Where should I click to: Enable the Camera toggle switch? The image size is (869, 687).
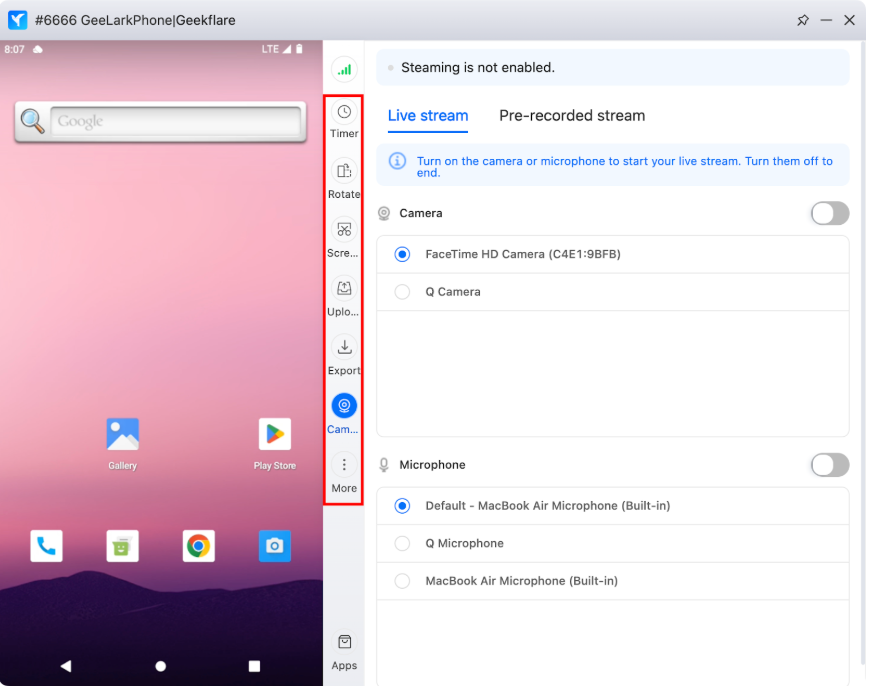click(x=829, y=213)
